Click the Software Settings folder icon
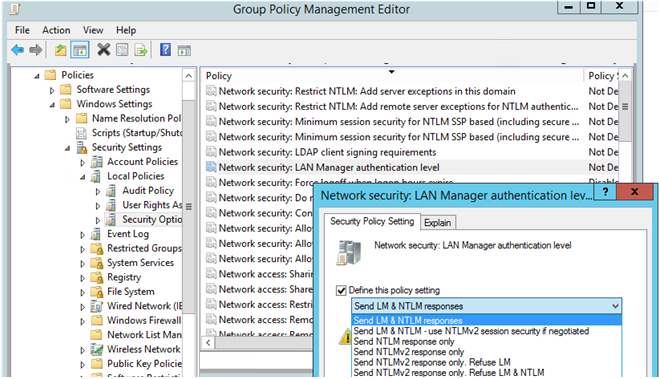This screenshot has width=659, height=379. (x=66, y=89)
